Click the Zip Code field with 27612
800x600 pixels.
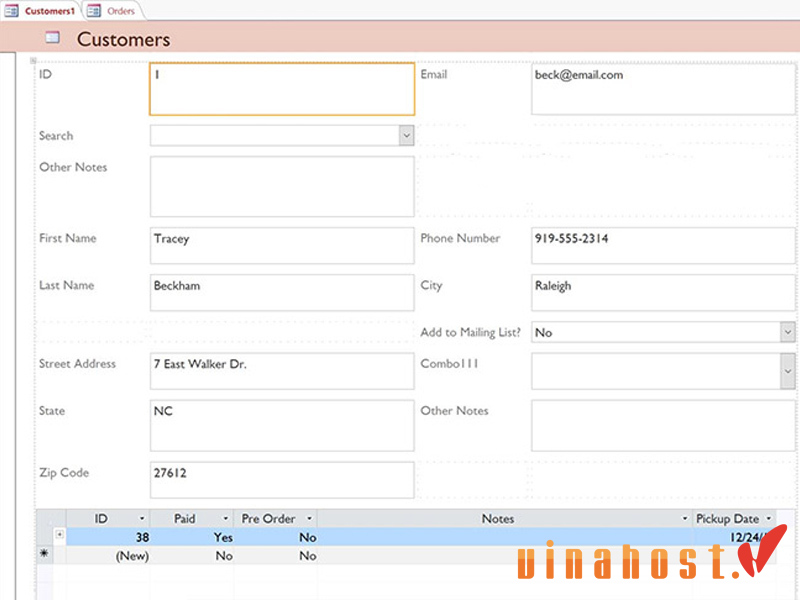(x=282, y=480)
